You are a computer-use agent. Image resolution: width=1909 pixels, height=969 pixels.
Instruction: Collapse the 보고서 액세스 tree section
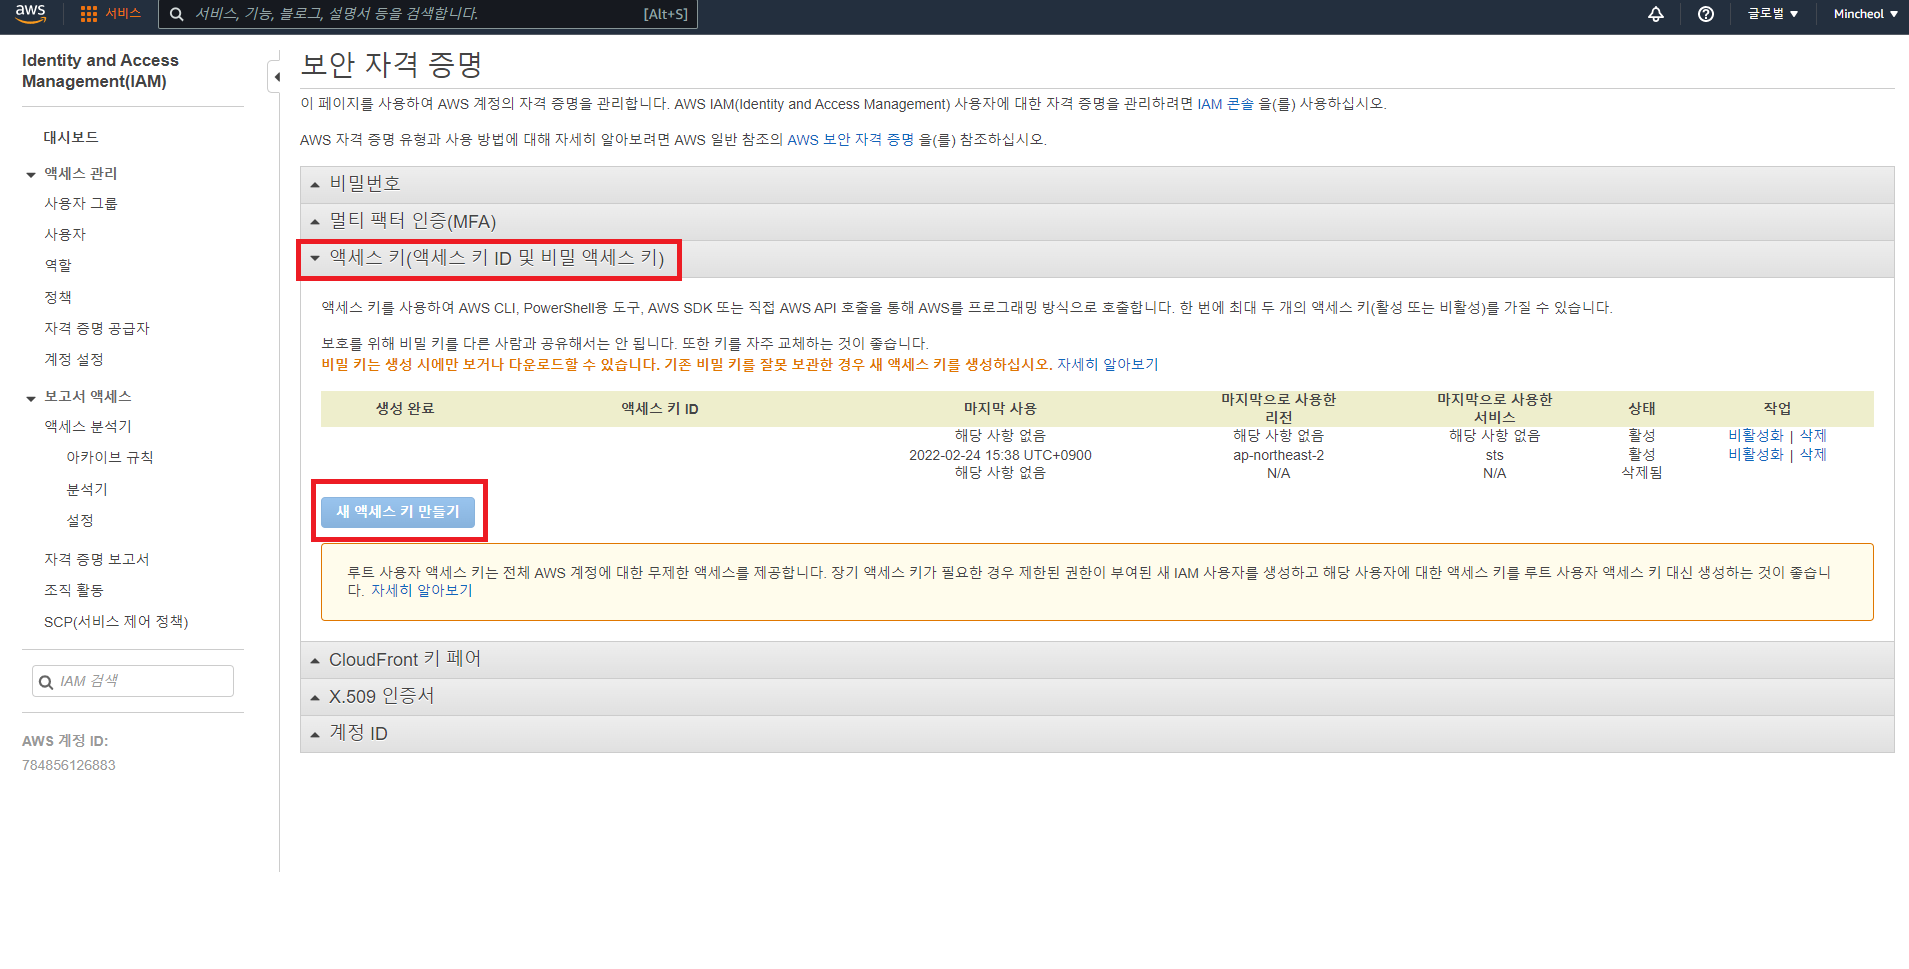[31, 398]
